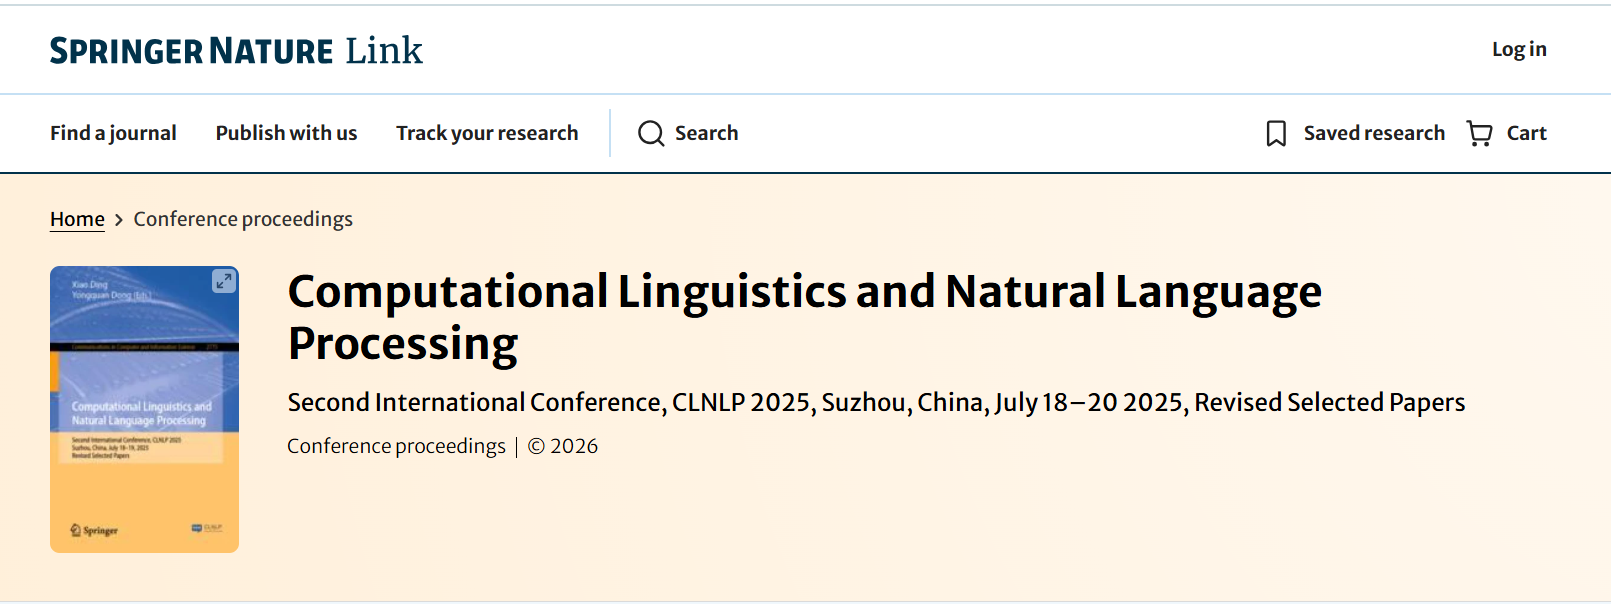Open the Track your research menu

487,133
